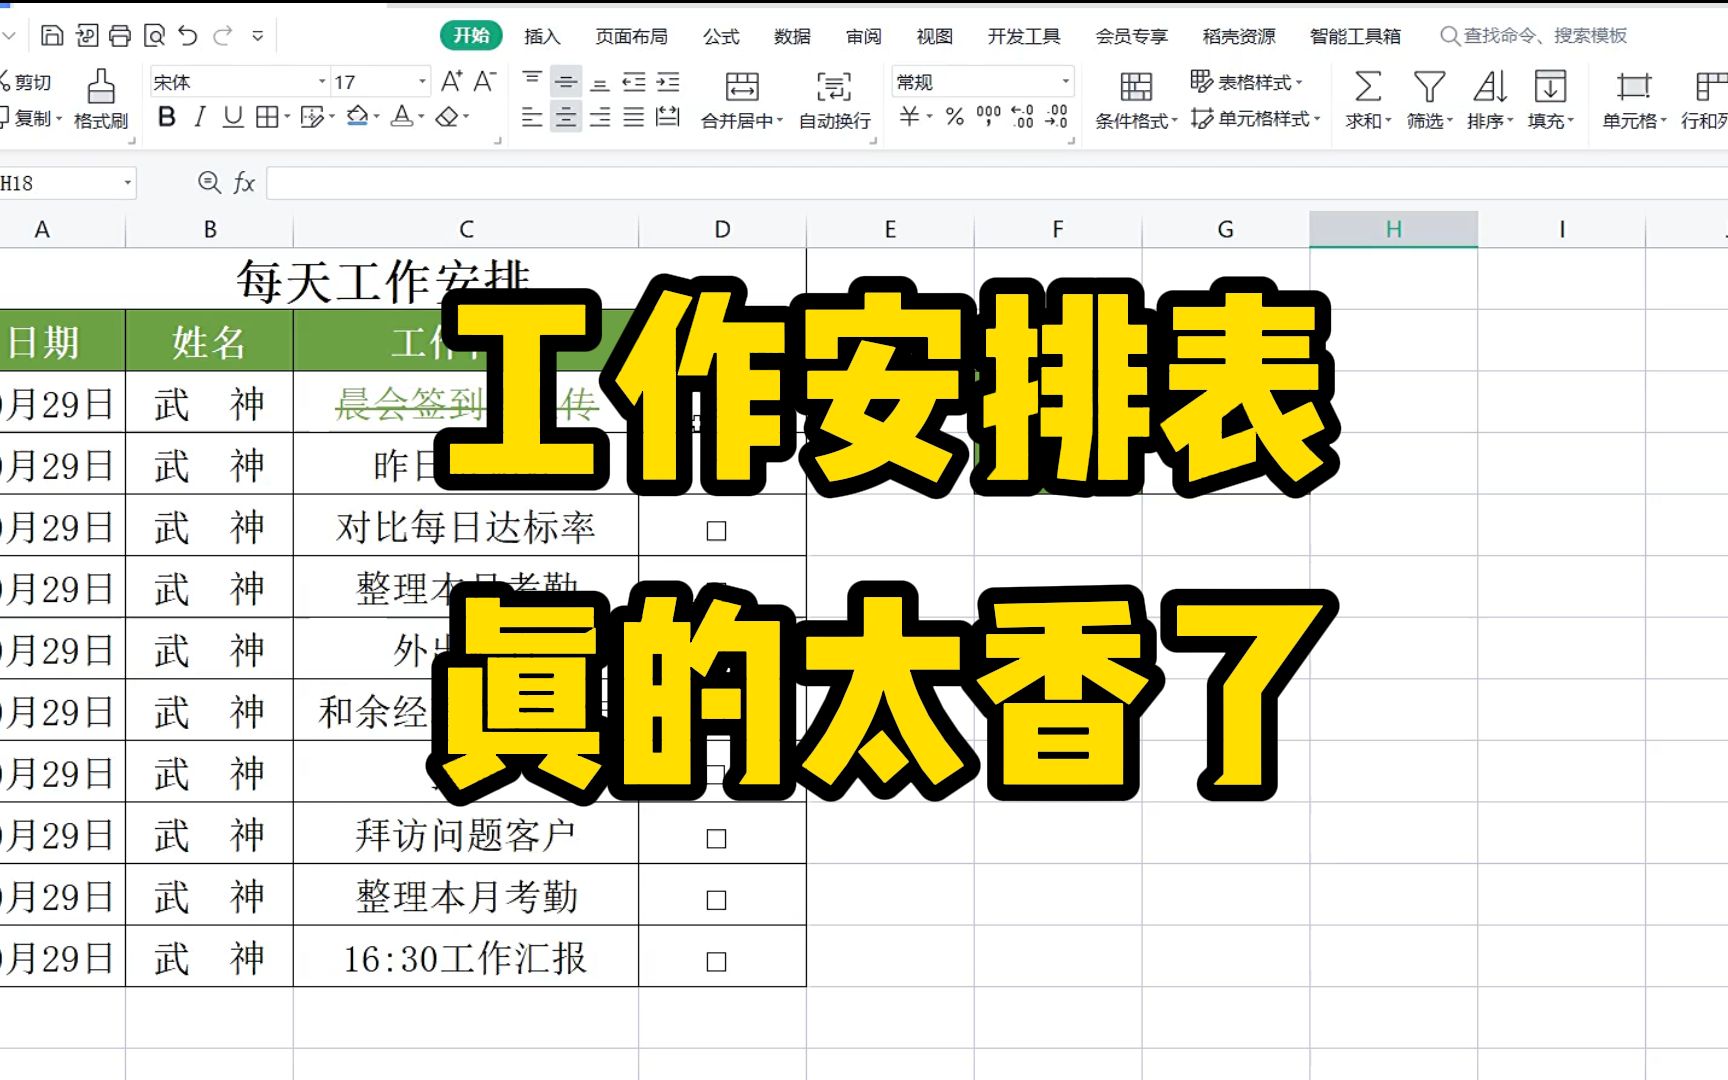Click the distributed alignment icon
Image resolution: width=1728 pixels, height=1080 pixels.
coord(668,117)
